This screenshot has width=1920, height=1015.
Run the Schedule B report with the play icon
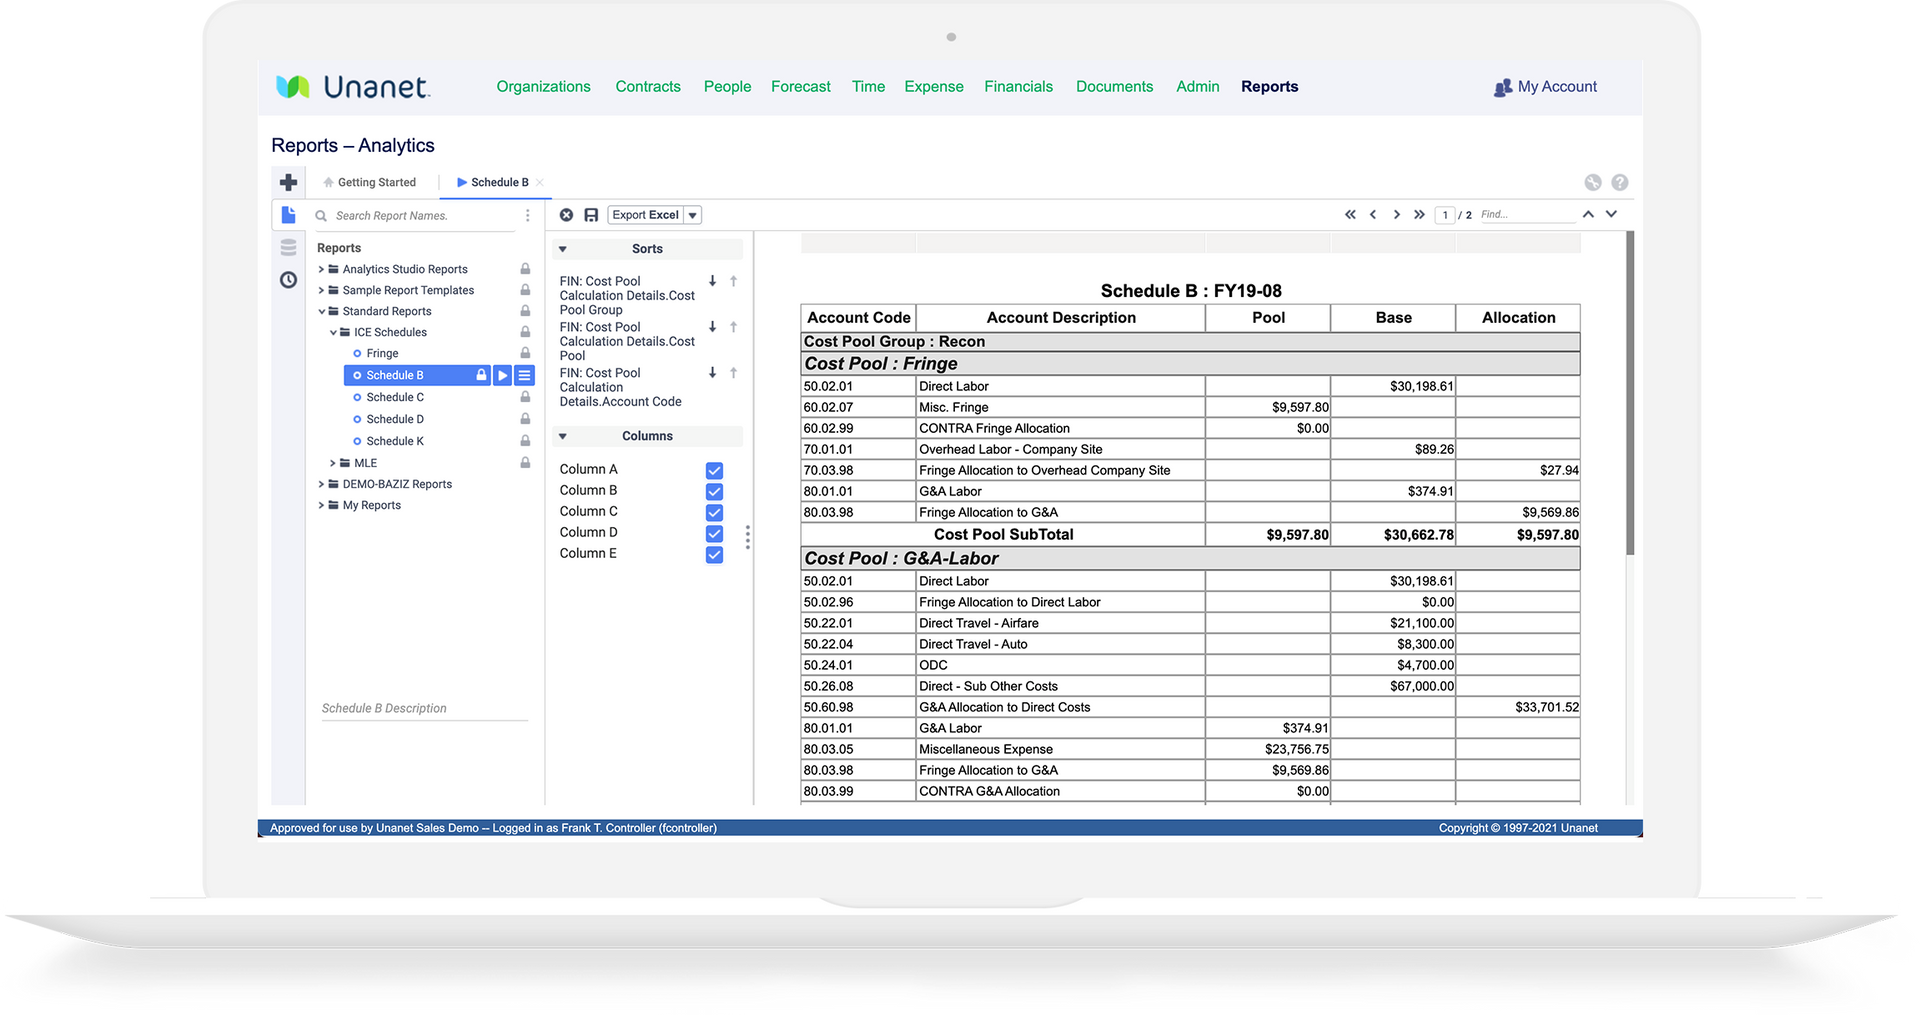point(503,375)
